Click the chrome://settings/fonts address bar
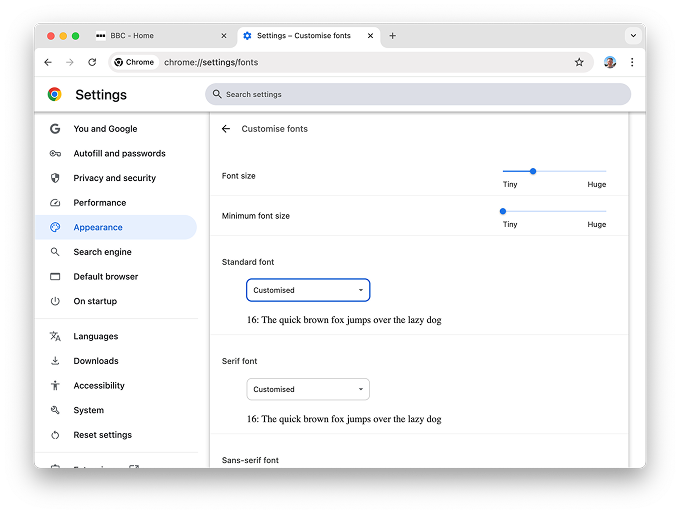Viewport: 680px width, 514px height. point(350,62)
